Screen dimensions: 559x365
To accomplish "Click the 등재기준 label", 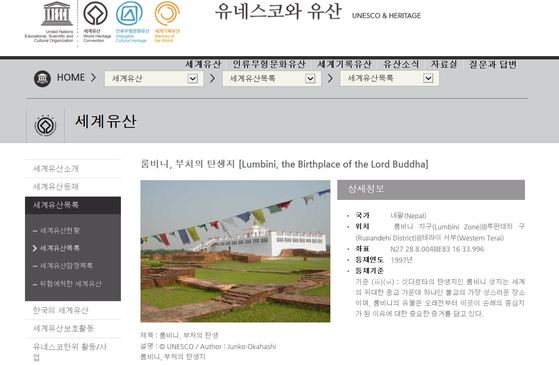I will [x=369, y=271].
